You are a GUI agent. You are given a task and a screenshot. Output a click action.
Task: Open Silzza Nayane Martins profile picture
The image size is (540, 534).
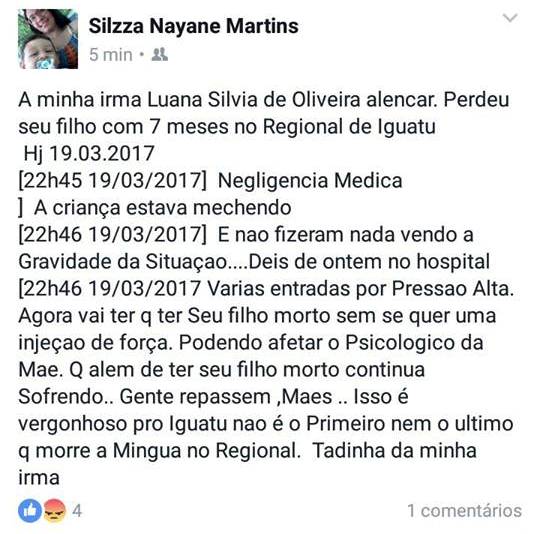[x=48, y=39]
